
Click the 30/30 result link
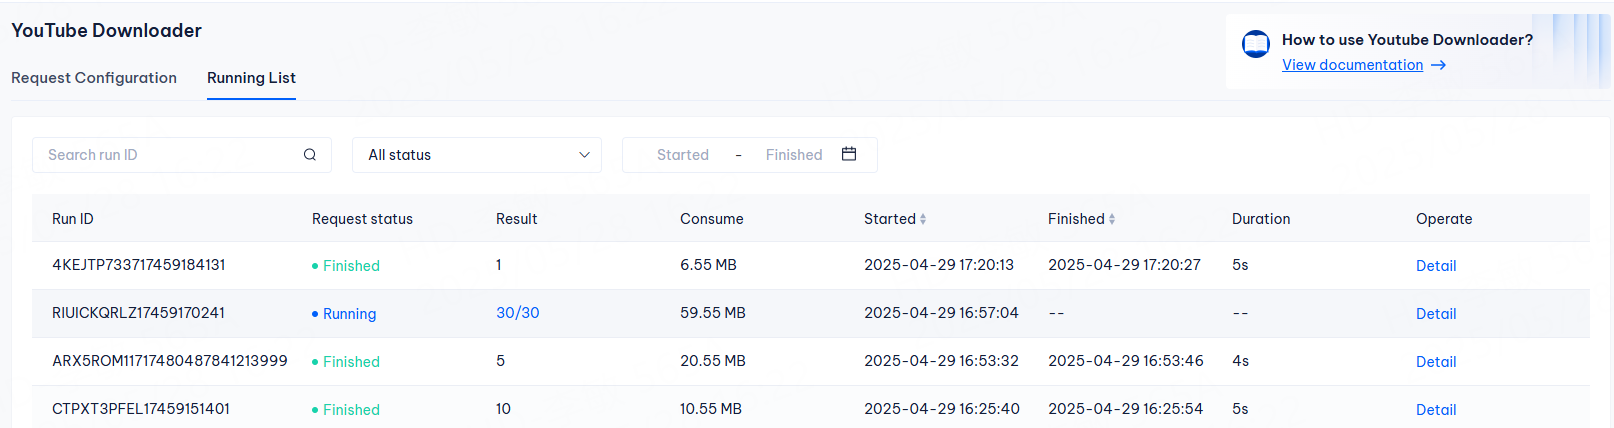coord(517,313)
